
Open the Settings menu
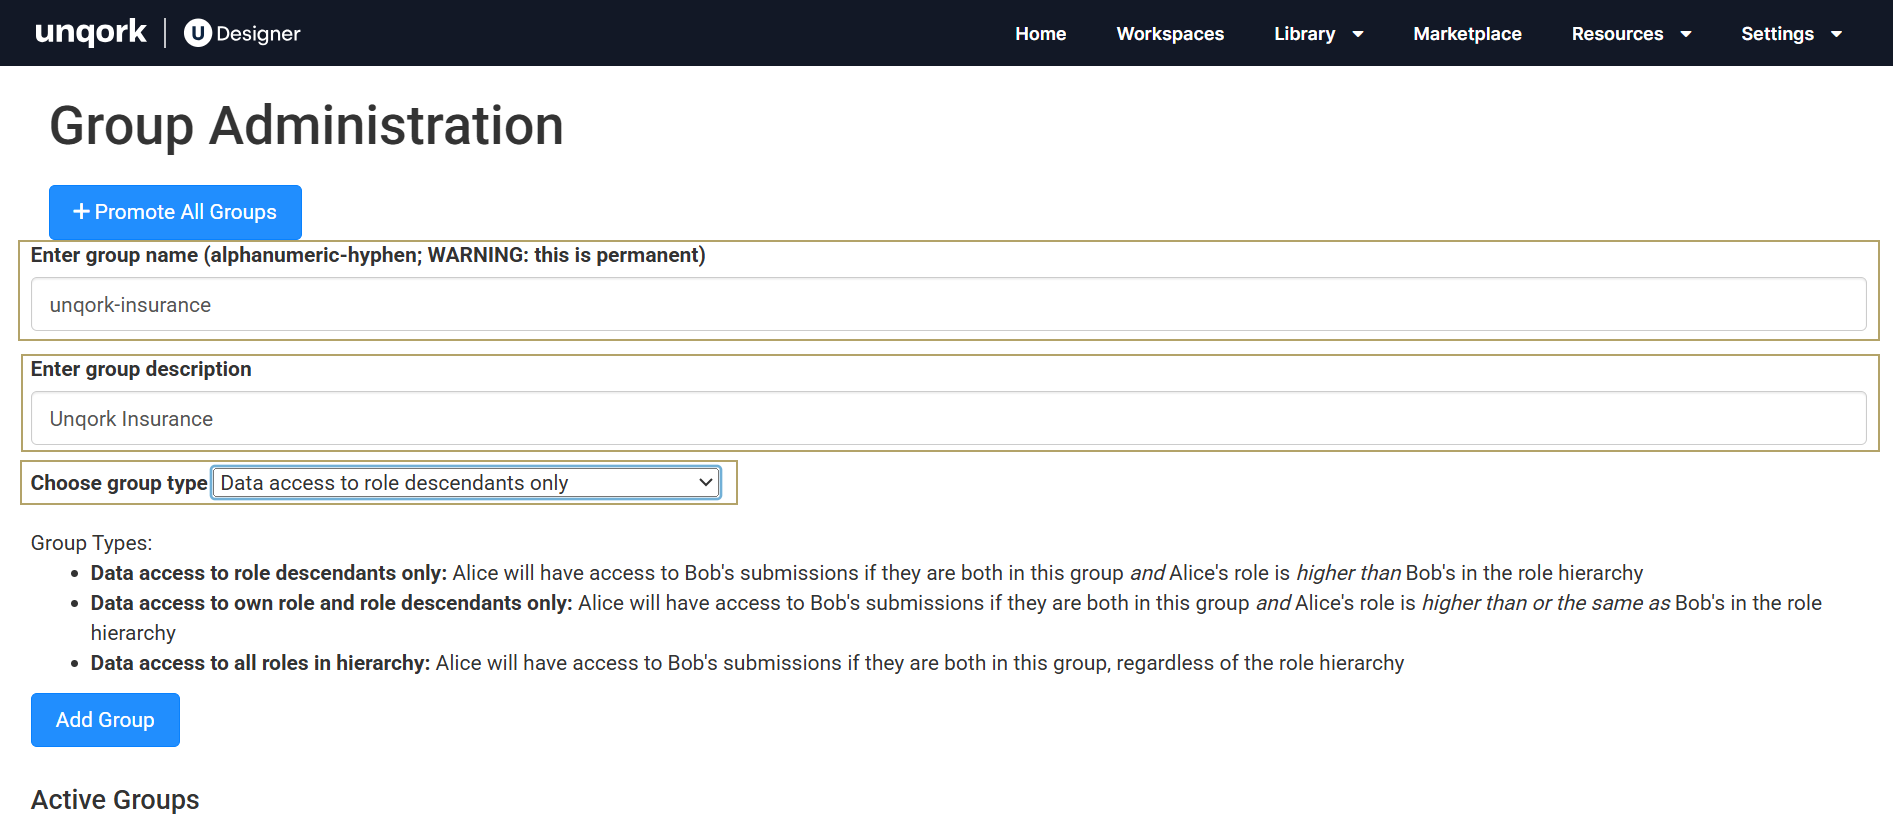pyautogui.click(x=1777, y=34)
